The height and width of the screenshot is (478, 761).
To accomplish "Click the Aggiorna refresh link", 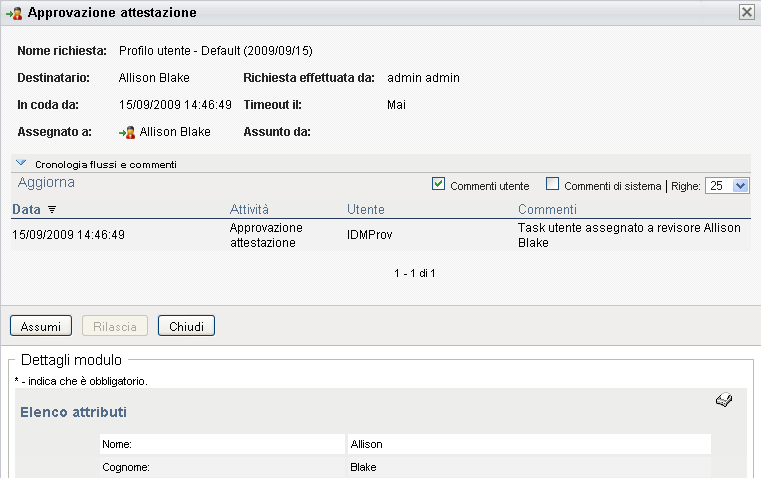I will click(46, 183).
